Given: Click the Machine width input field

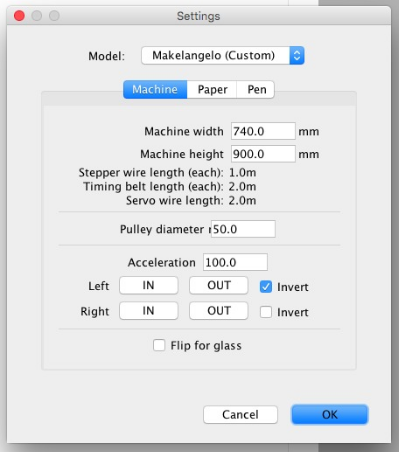Looking at the screenshot, I should point(263,131).
